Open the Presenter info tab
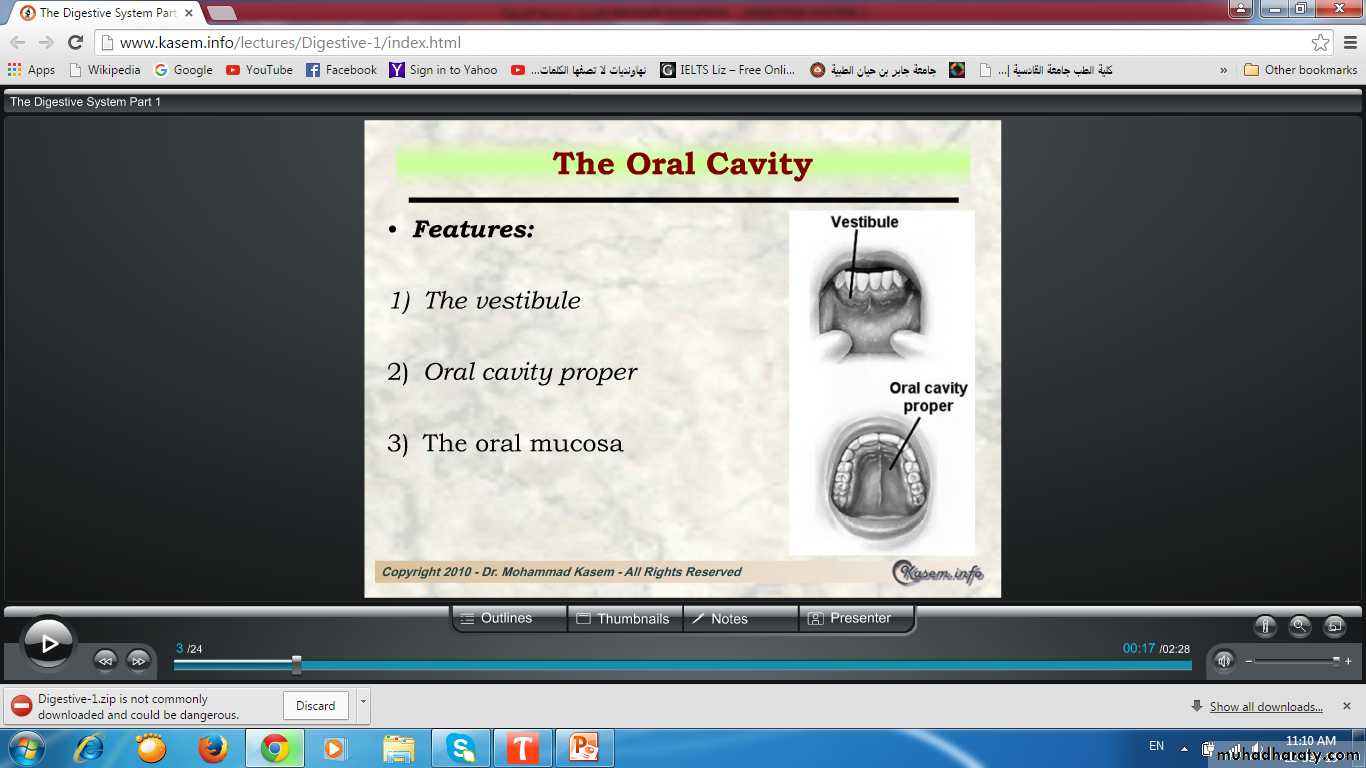Screen dimensions: 1366x768 point(856,619)
